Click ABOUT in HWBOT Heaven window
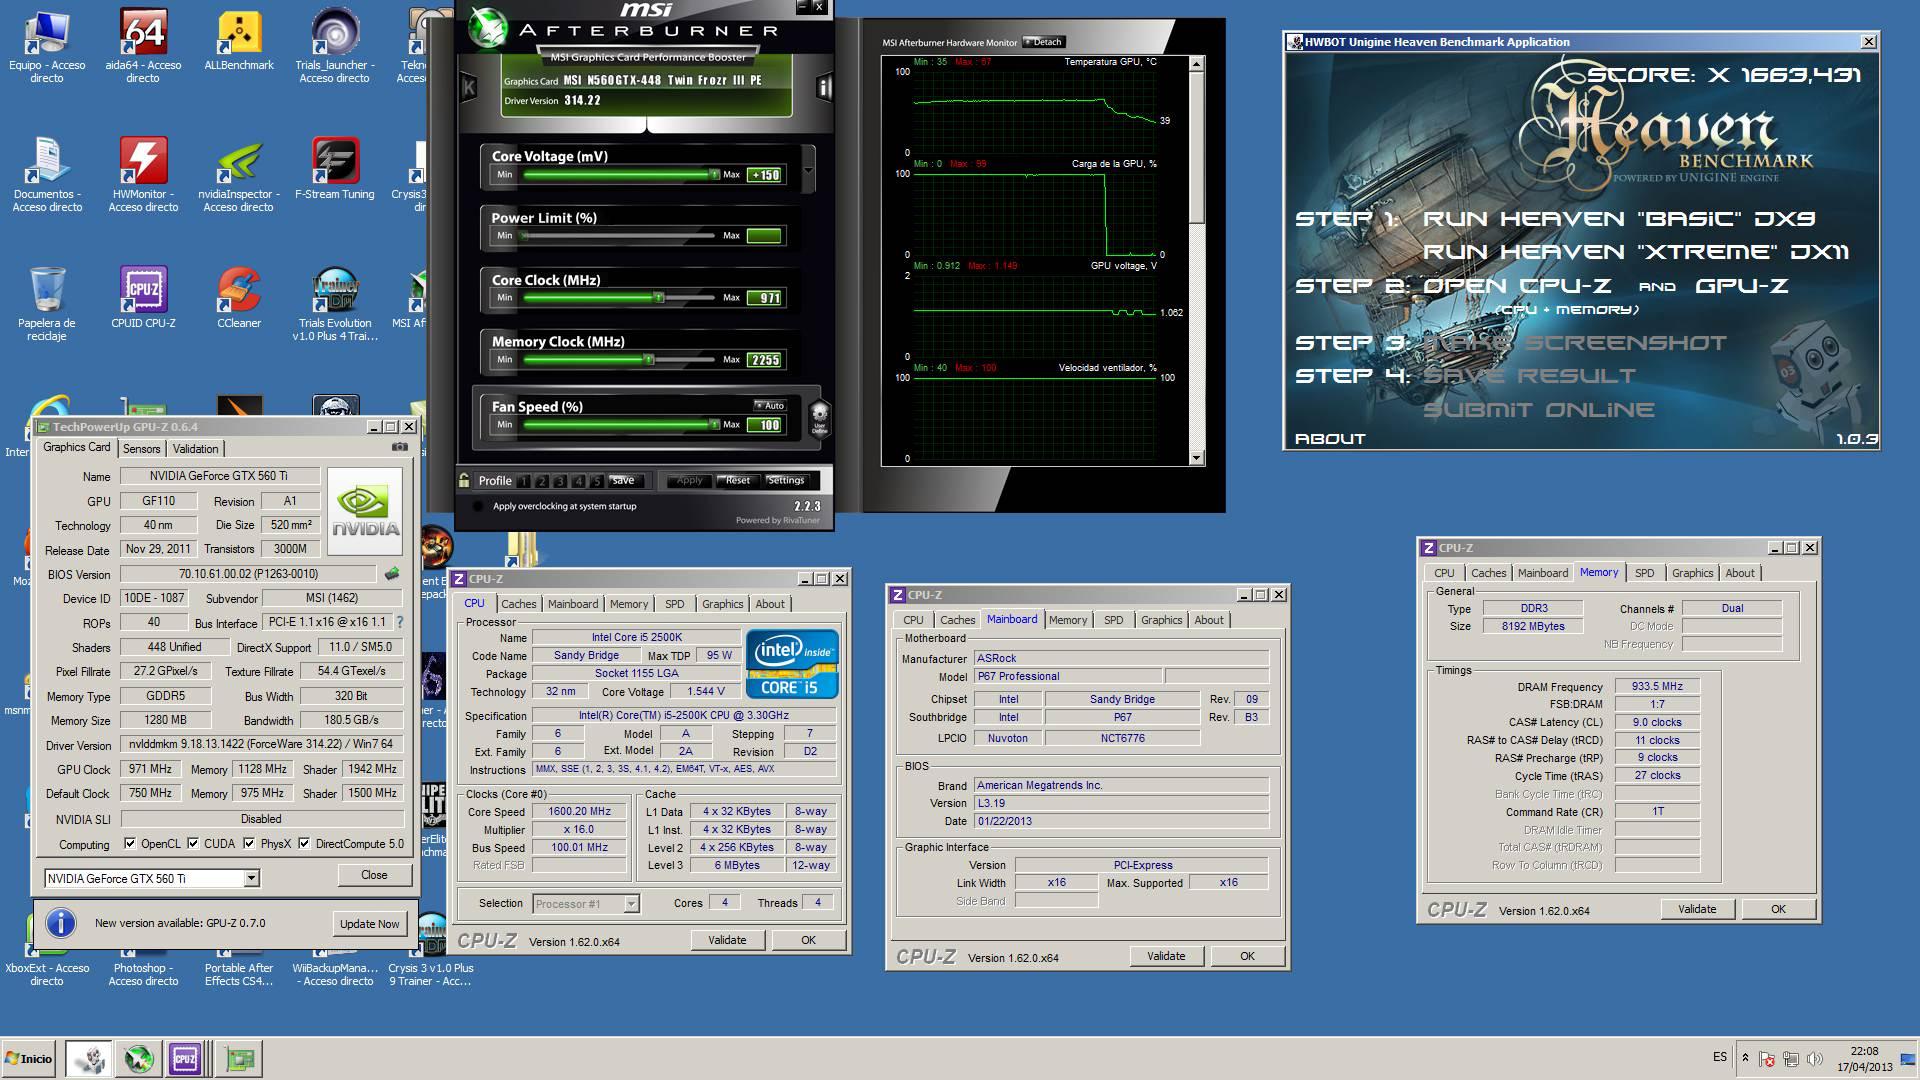 (1329, 438)
